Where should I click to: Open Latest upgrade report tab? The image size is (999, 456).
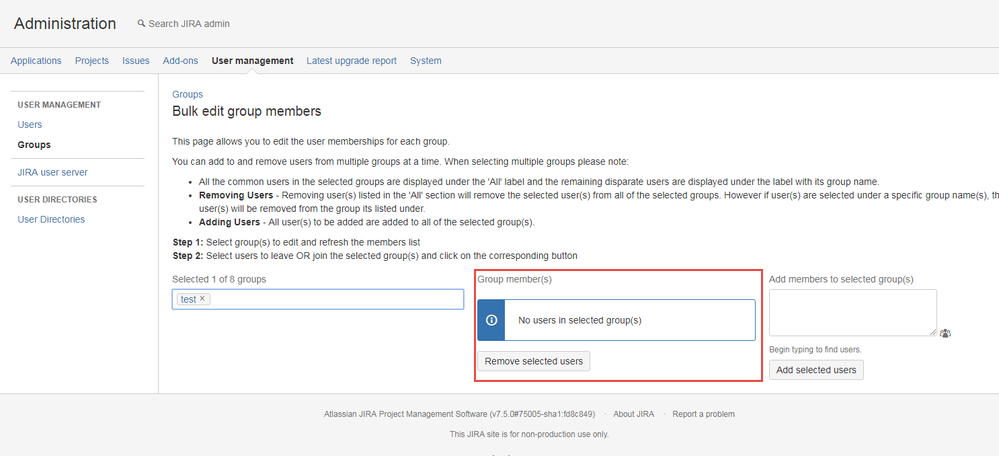[352, 61]
